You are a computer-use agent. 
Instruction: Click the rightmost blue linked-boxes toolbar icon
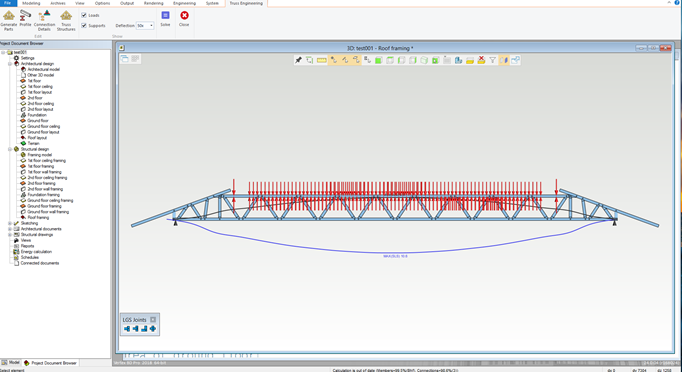[515, 60]
